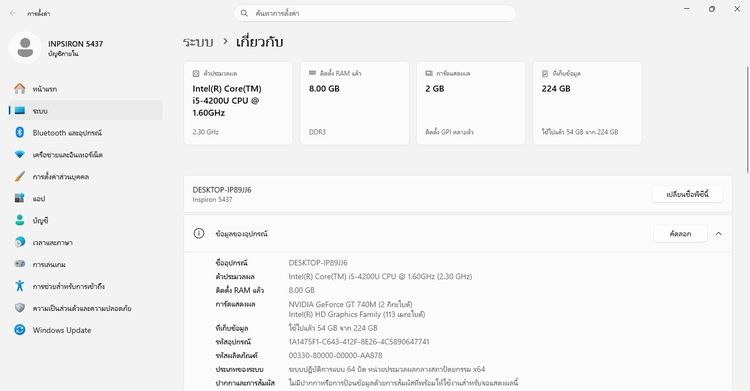Viewport: 750px width, 391px height.
Task: Open Windows Update settings page
Action: point(86,330)
